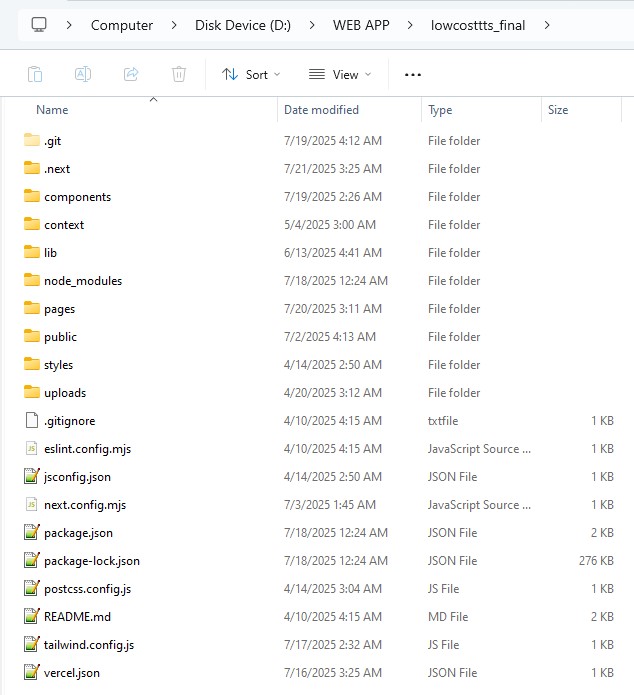The height and width of the screenshot is (695, 634).
Task: Open the See more three-dots menu
Action: tap(413, 74)
